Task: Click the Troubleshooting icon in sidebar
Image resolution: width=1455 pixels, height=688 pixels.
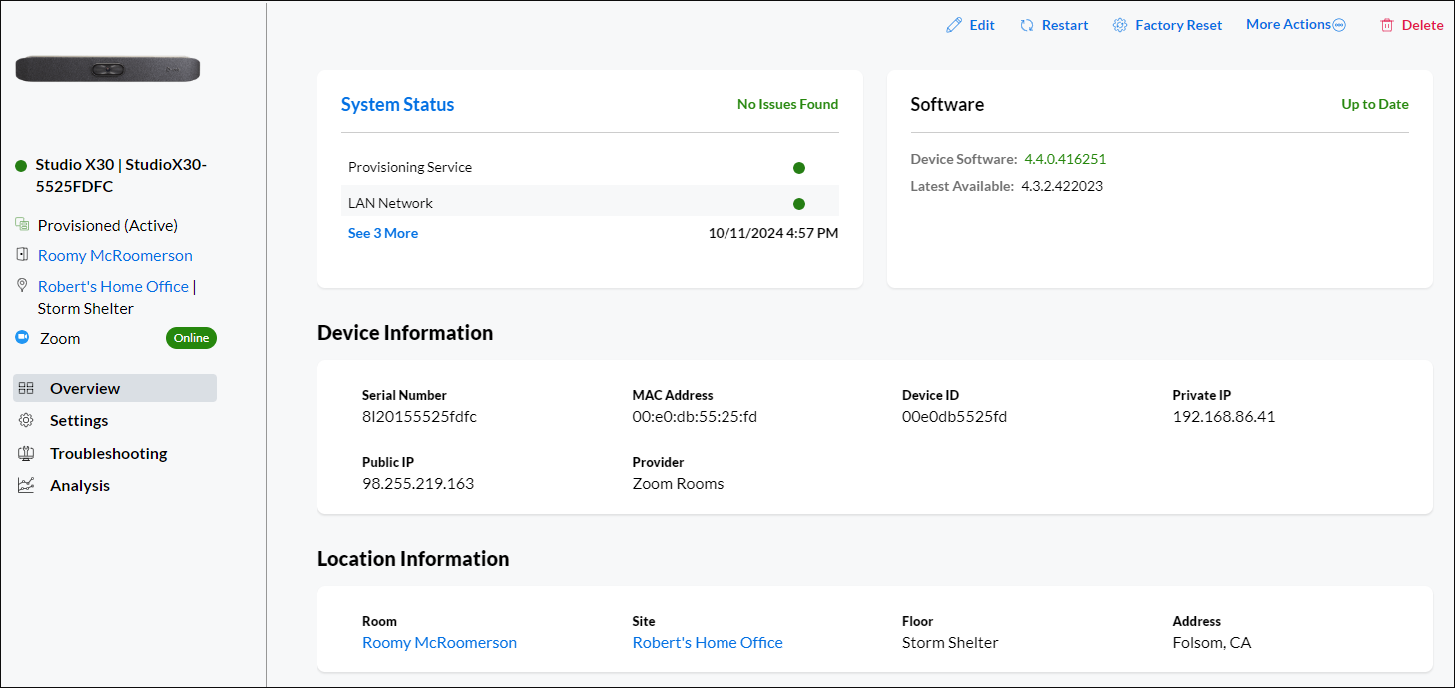Action: pyautogui.click(x=27, y=453)
